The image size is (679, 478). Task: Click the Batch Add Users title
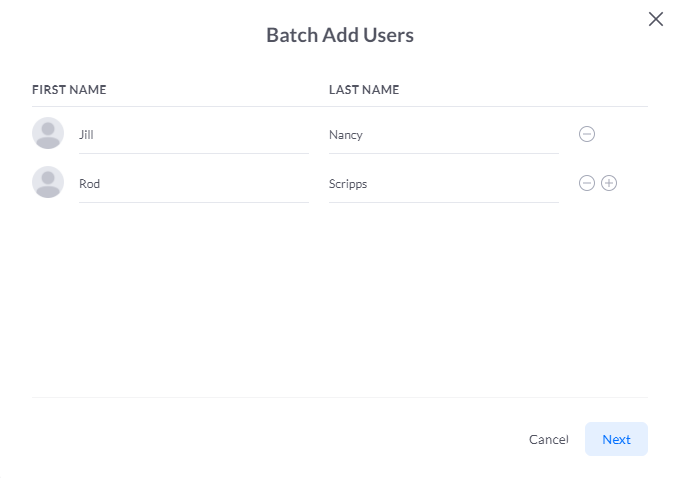pyautogui.click(x=340, y=35)
